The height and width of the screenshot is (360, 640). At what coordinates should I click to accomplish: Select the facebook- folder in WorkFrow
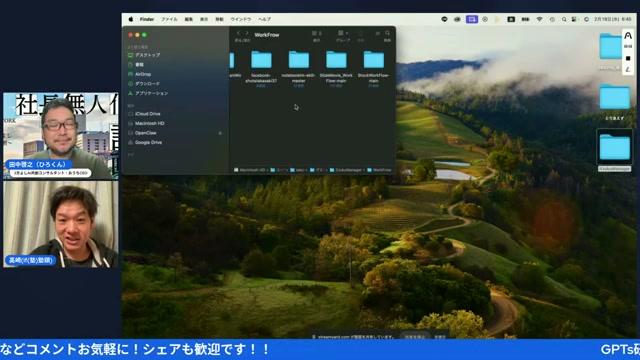(261, 68)
